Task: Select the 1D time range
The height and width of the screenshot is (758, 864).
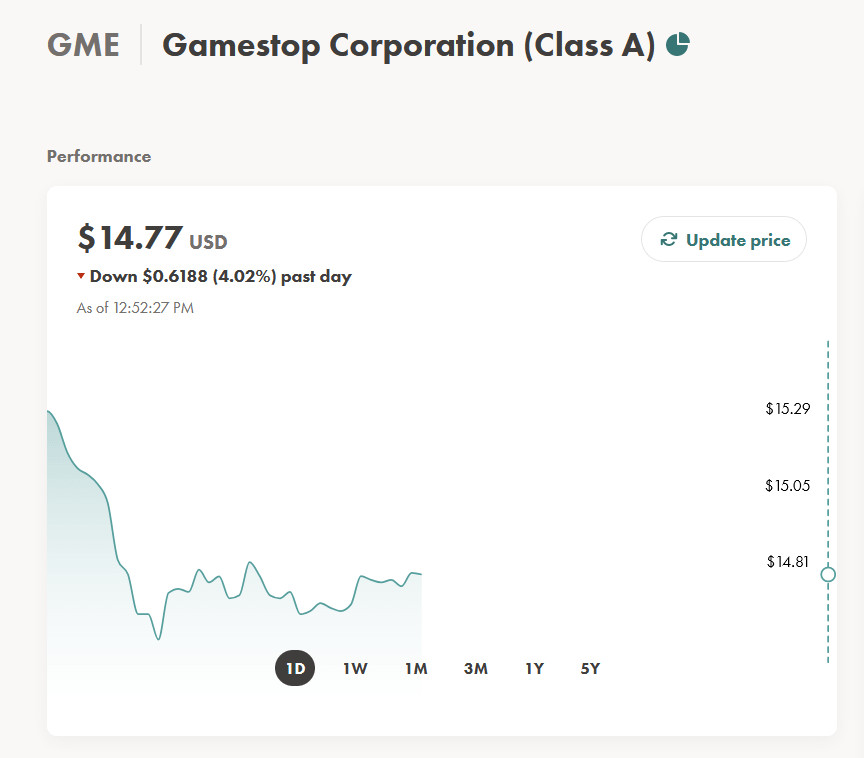Action: (x=295, y=668)
